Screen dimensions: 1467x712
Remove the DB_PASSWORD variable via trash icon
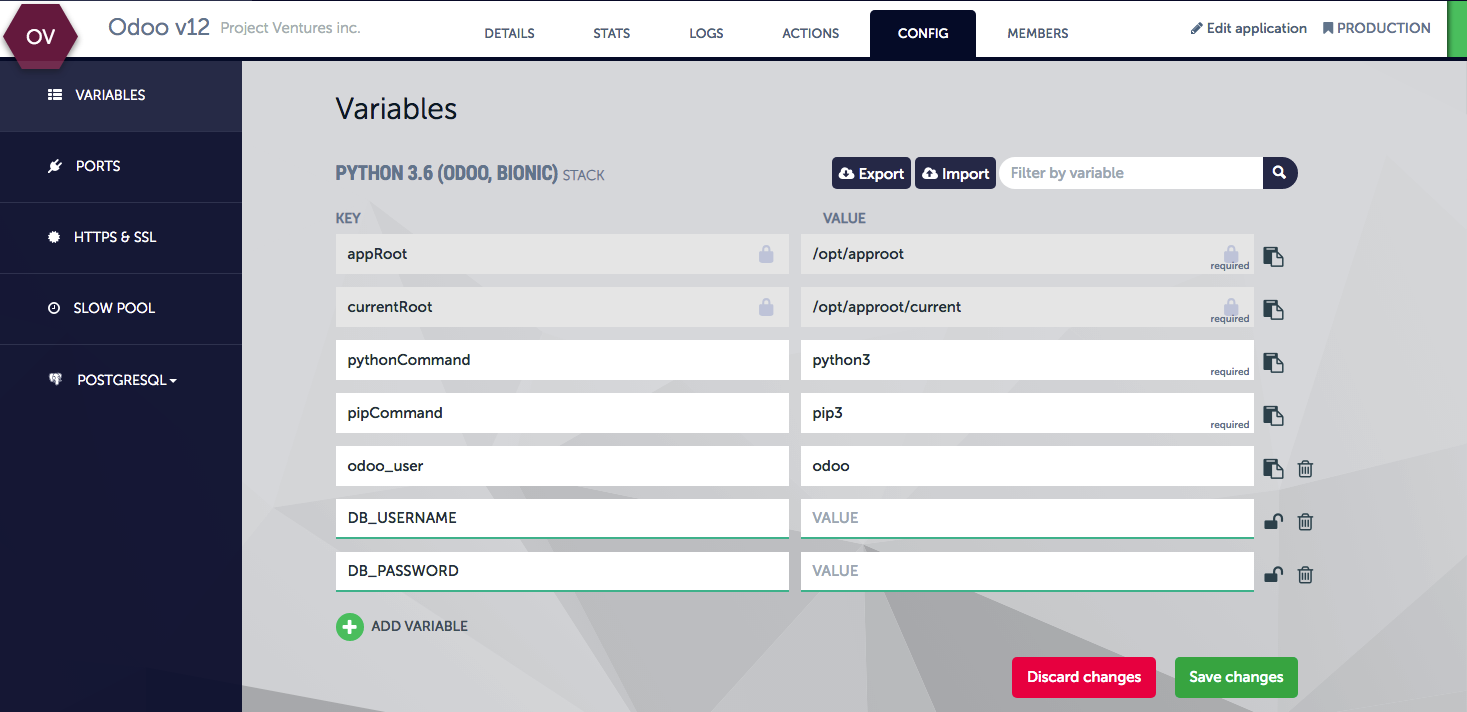[1305, 574]
